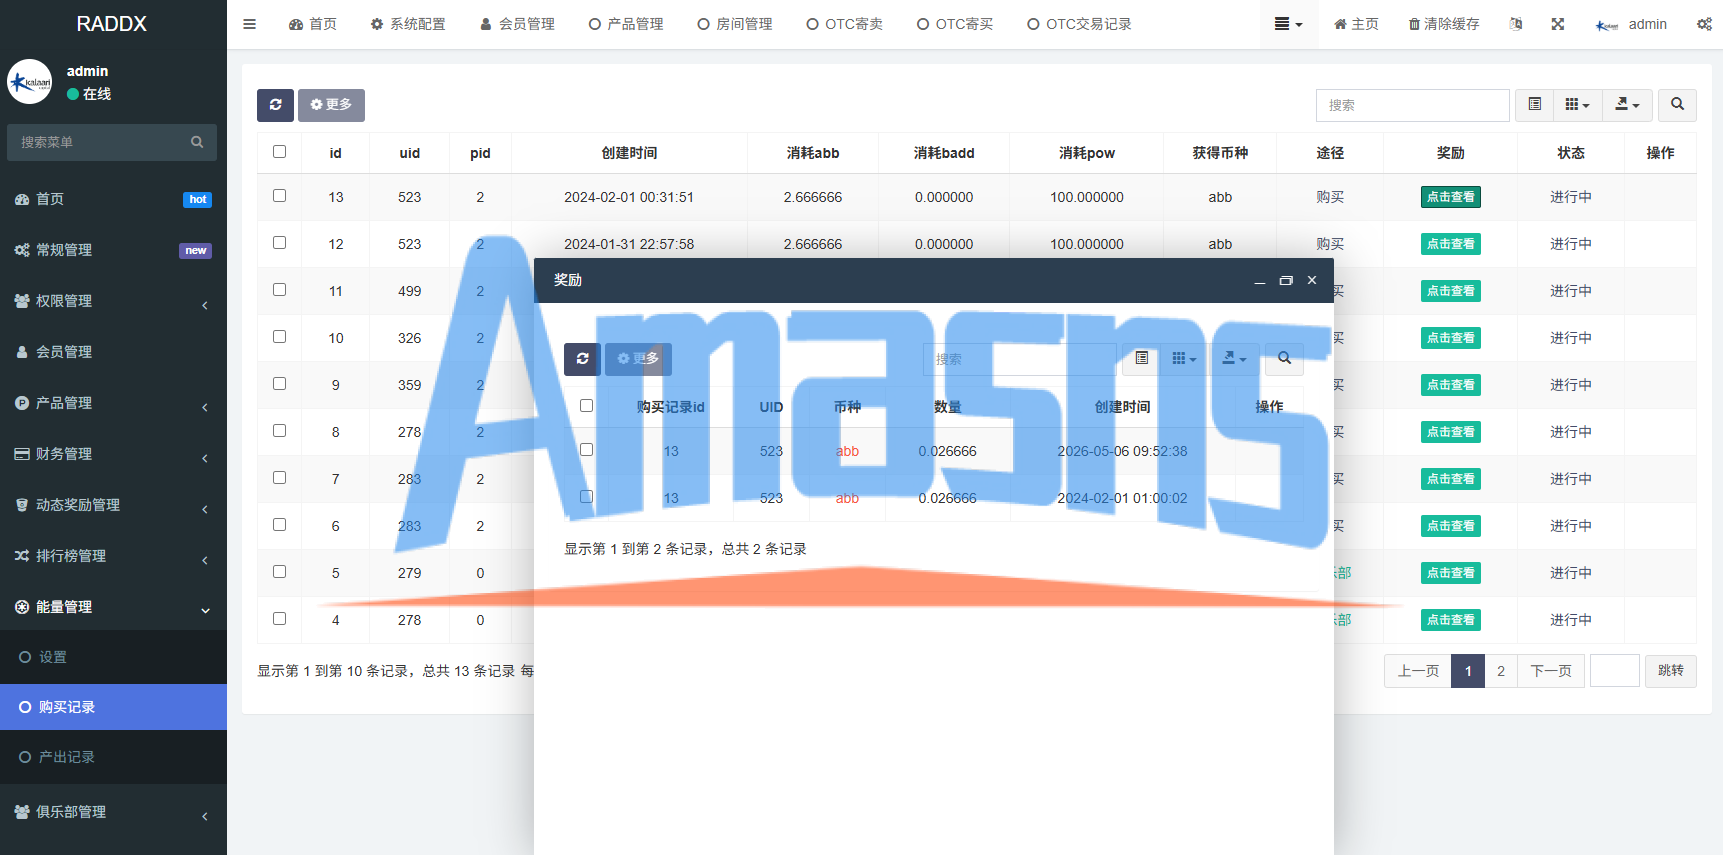Focus the page number jump input
Screen dimensions: 1723x855
(1614, 671)
